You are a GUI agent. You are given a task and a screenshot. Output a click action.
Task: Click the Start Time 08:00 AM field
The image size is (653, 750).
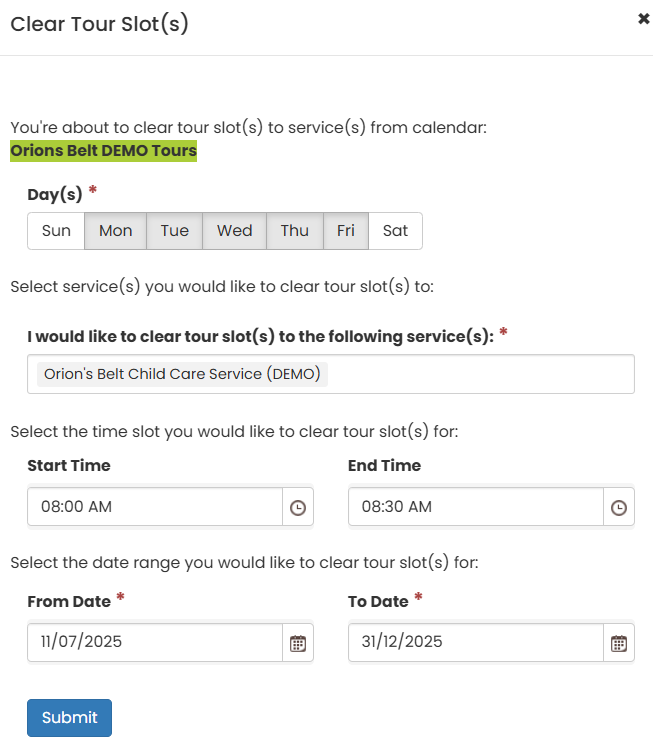pos(155,507)
